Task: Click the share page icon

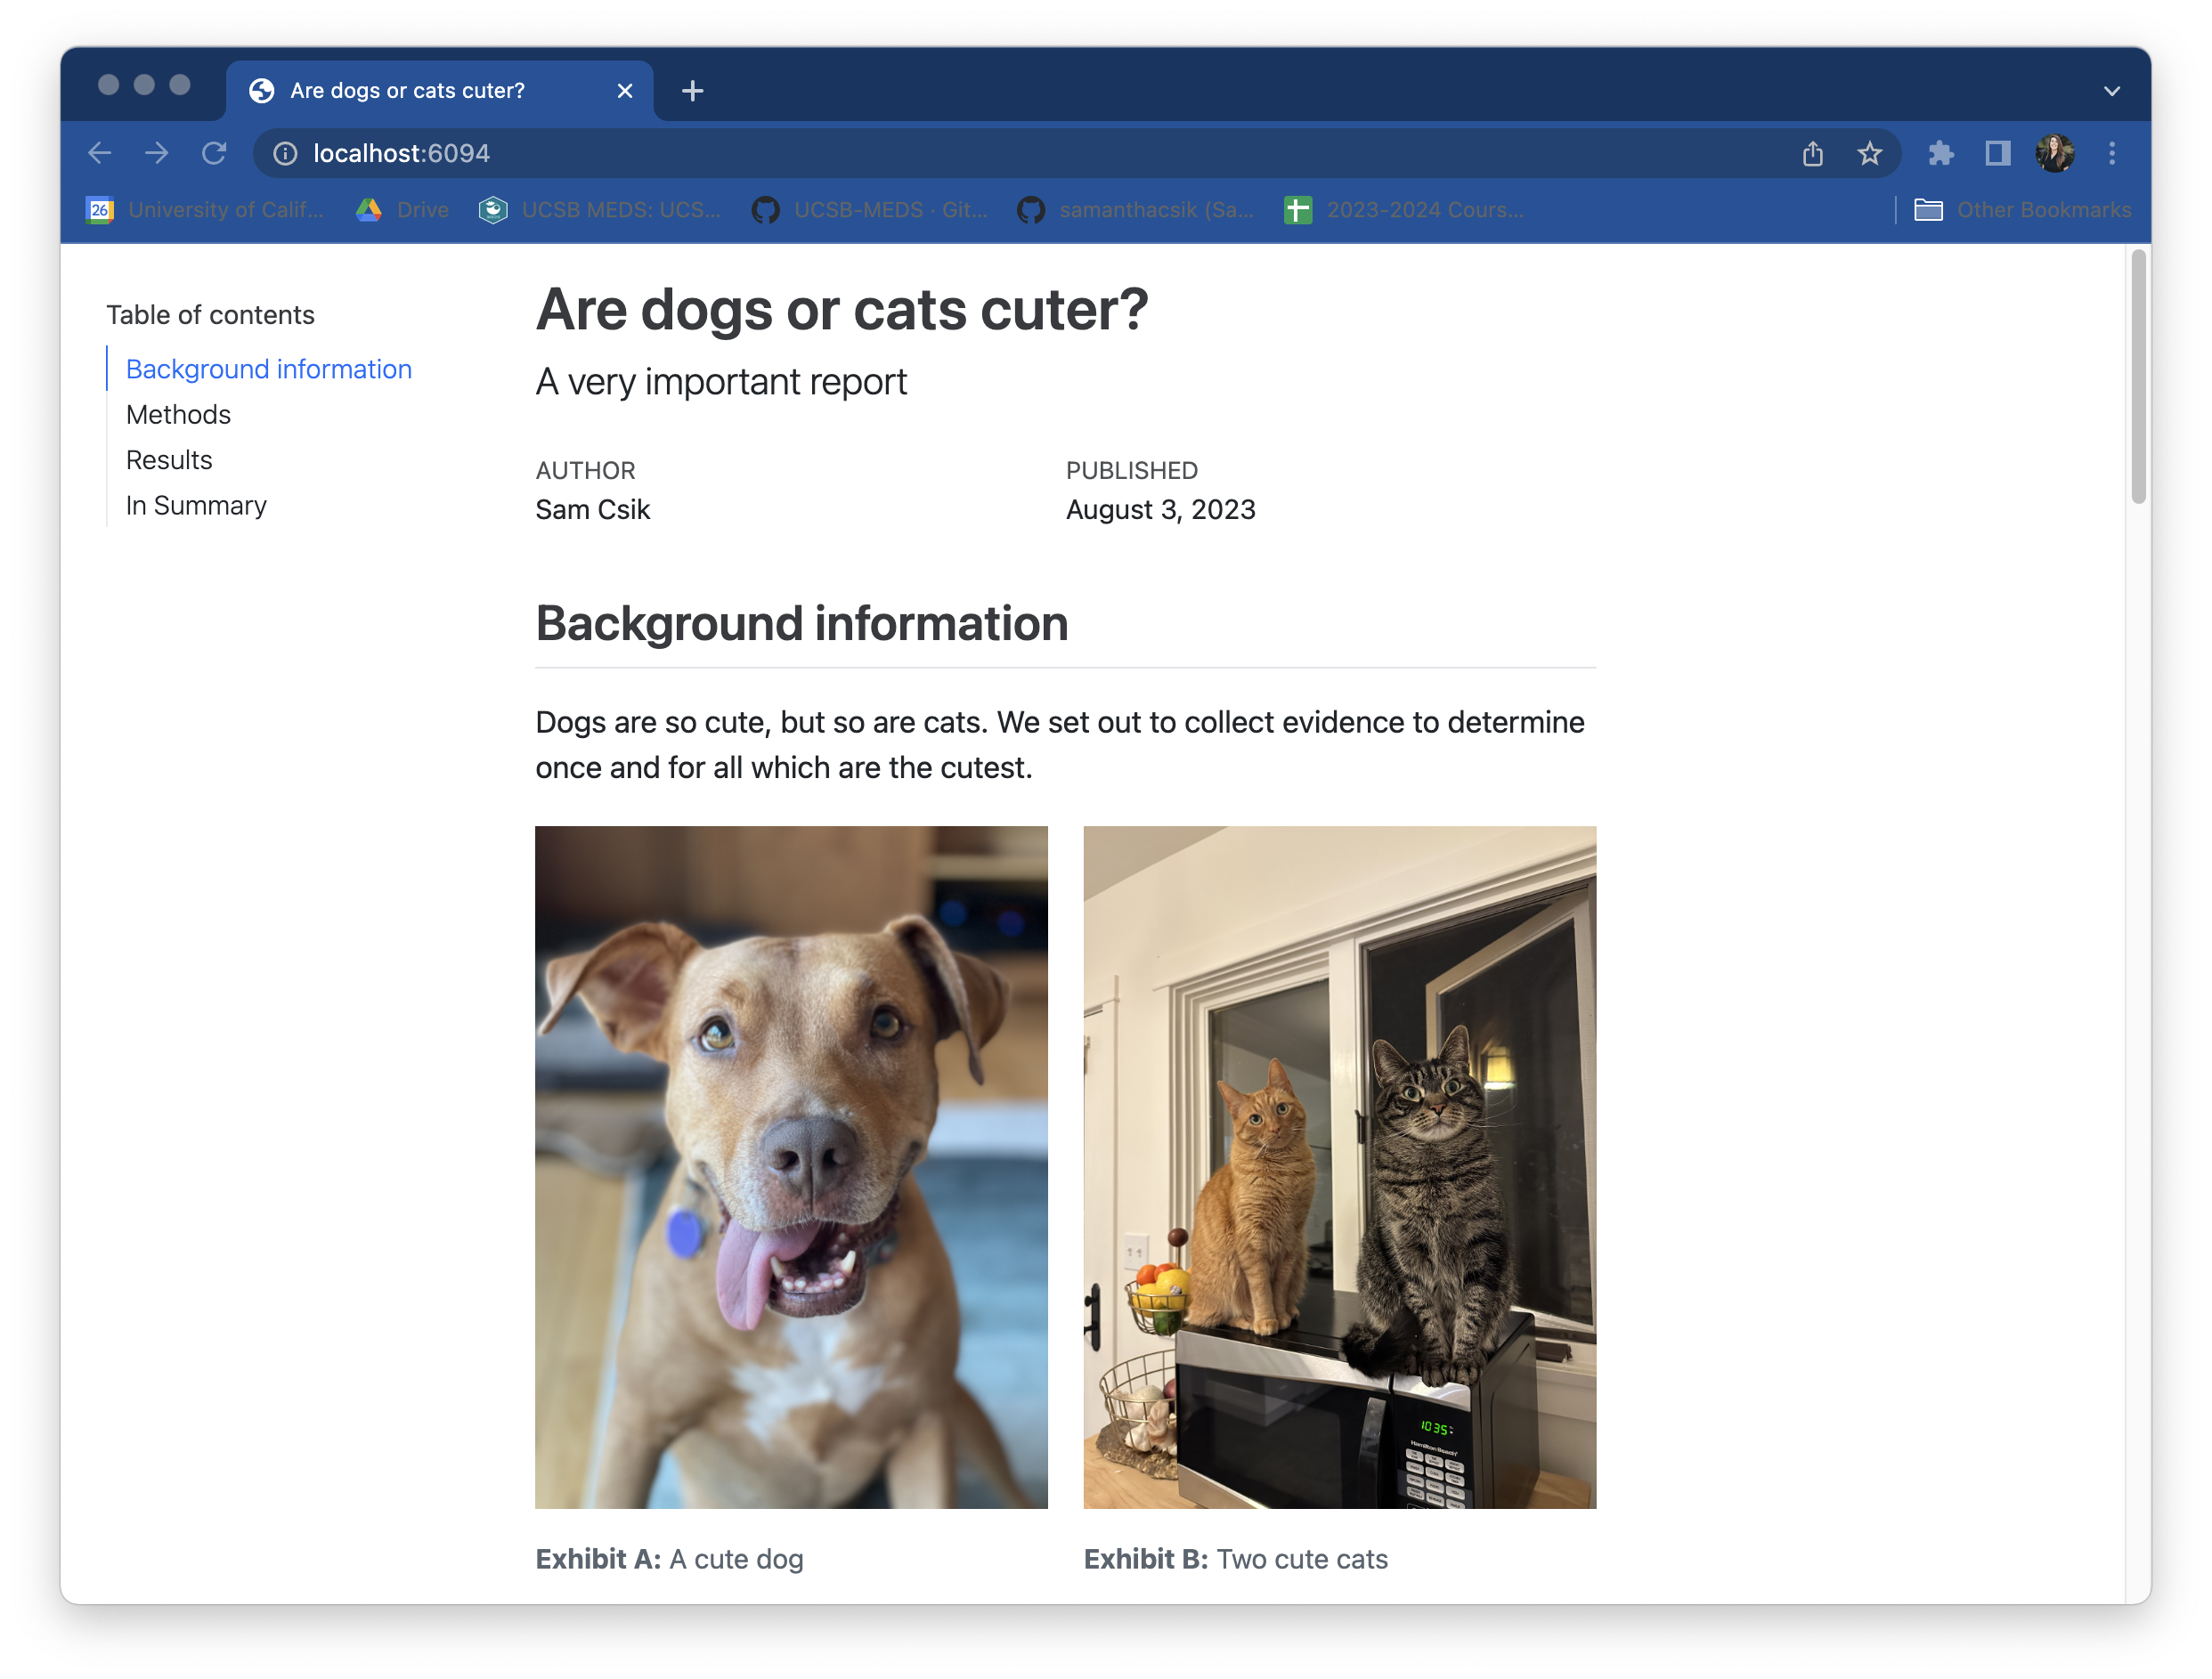Action: pyautogui.click(x=1812, y=153)
